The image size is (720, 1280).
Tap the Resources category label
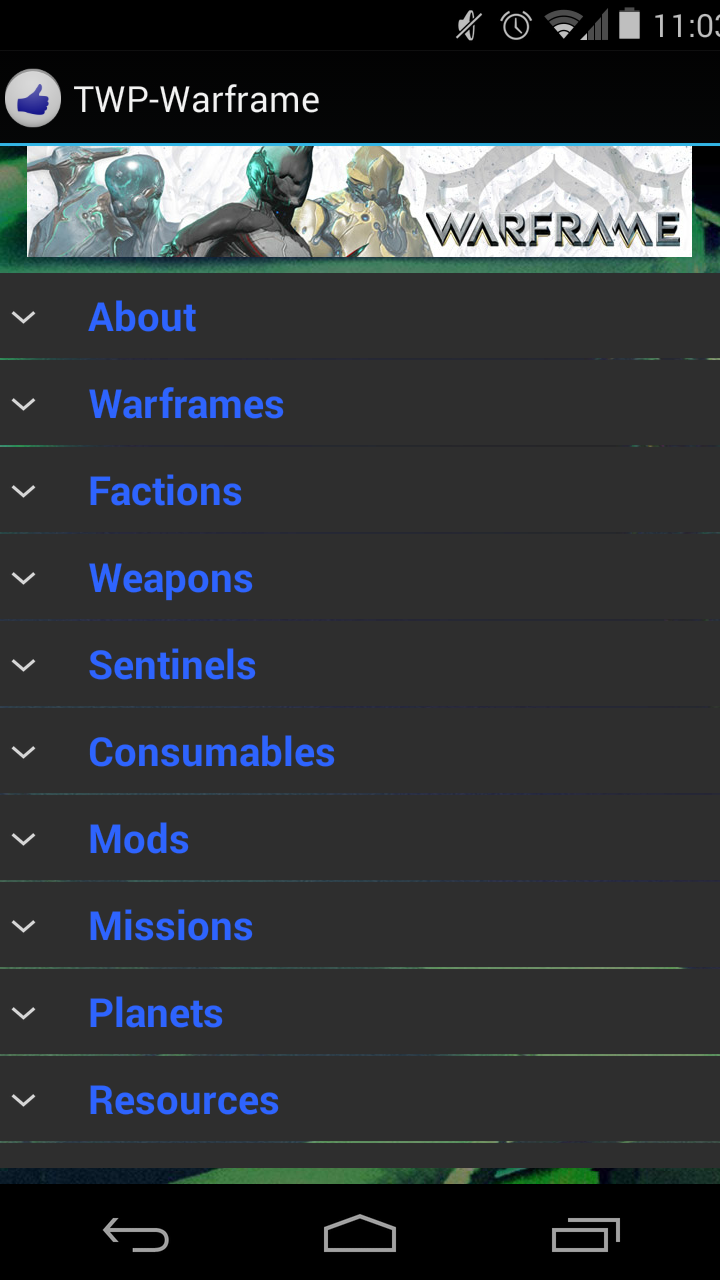click(x=184, y=1100)
